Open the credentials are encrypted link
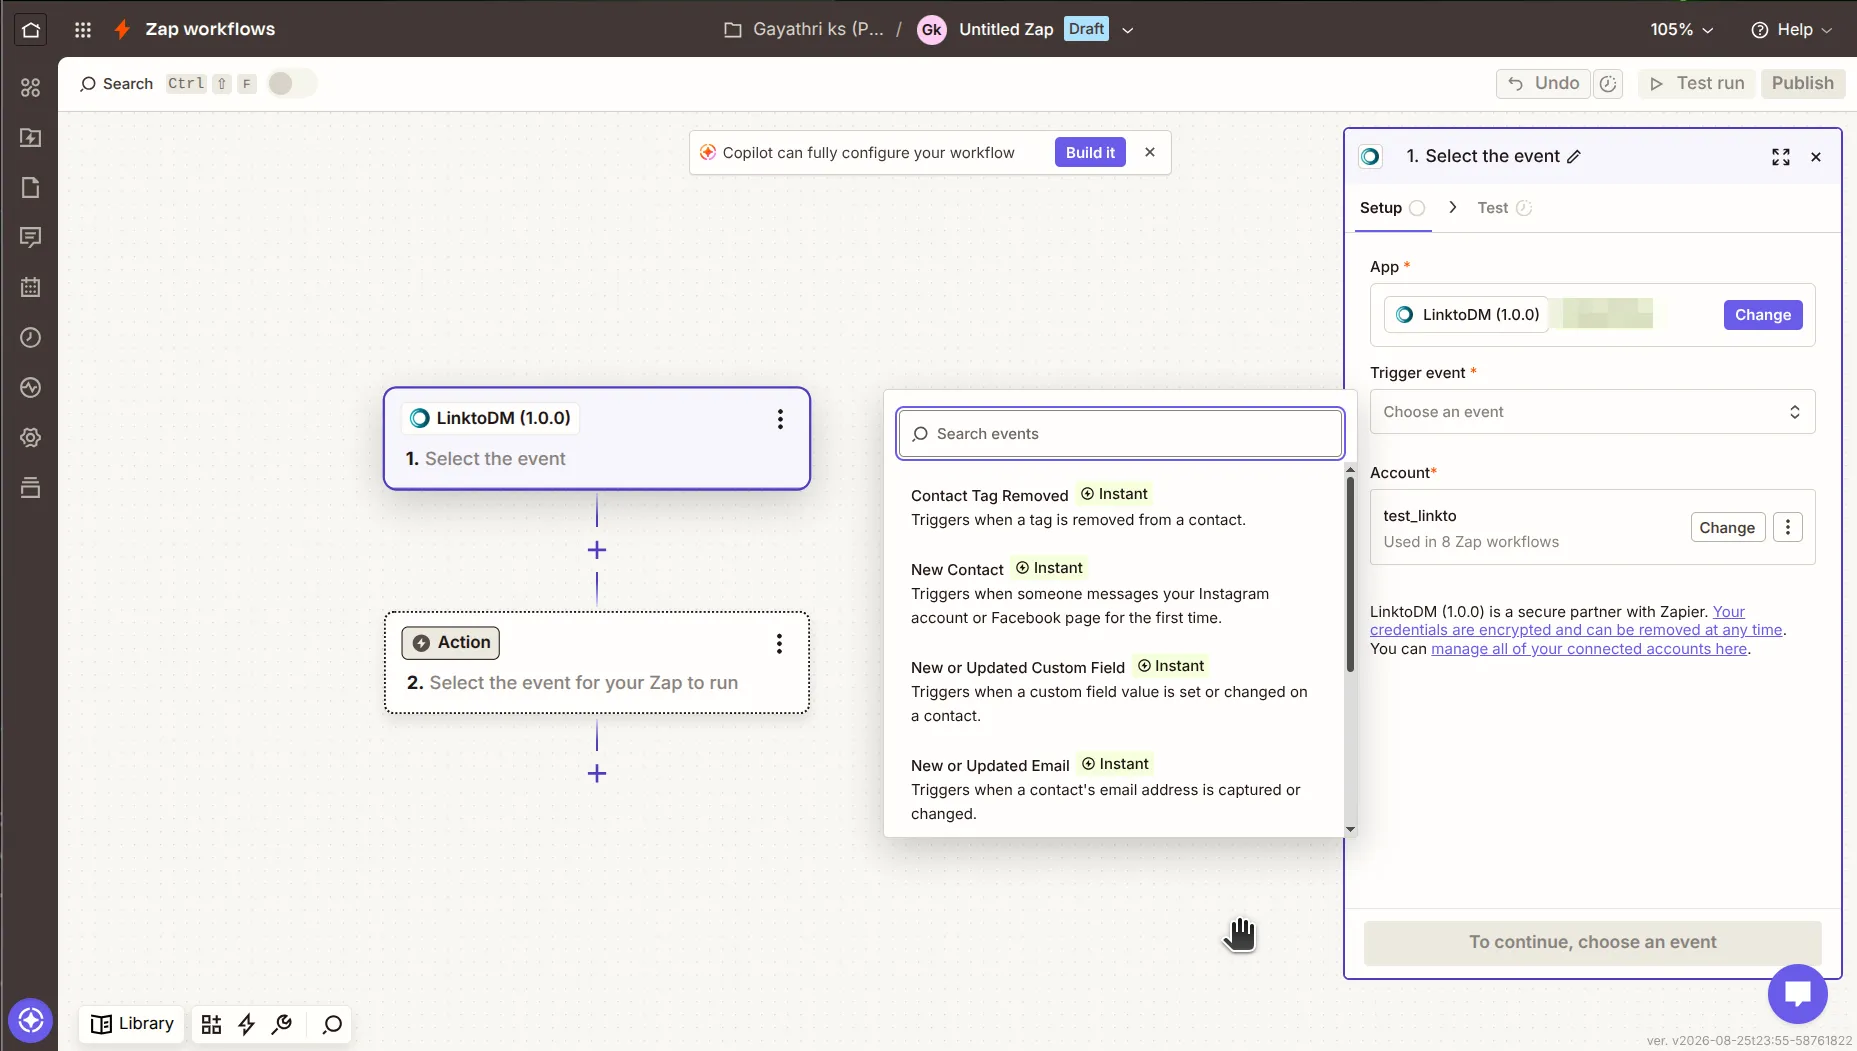The image size is (1857, 1051). pyautogui.click(x=1576, y=630)
